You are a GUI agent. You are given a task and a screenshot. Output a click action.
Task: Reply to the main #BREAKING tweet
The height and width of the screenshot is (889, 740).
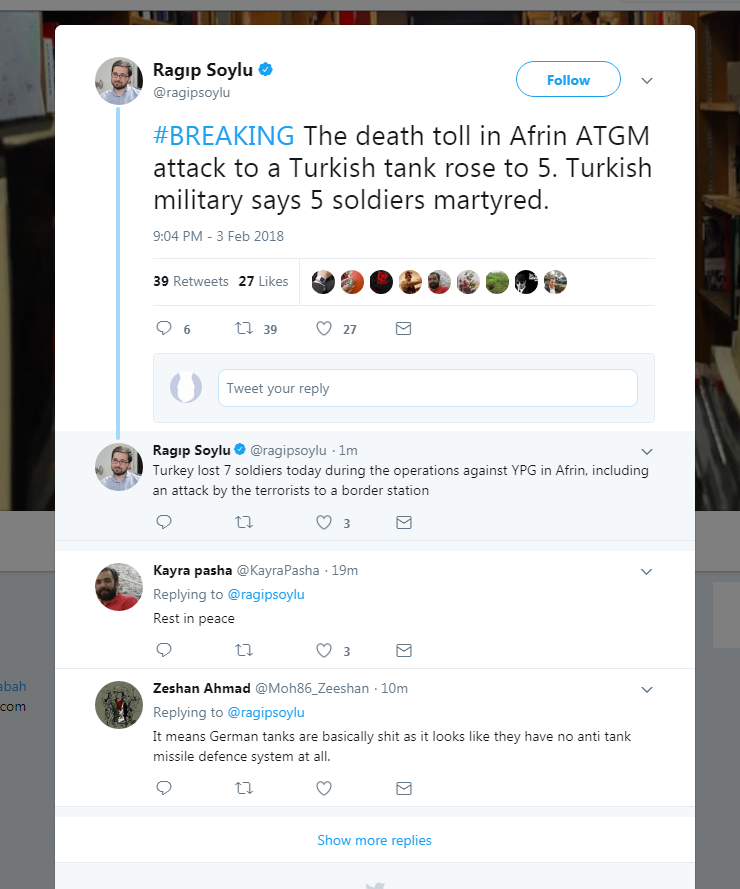(x=166, y=329)
